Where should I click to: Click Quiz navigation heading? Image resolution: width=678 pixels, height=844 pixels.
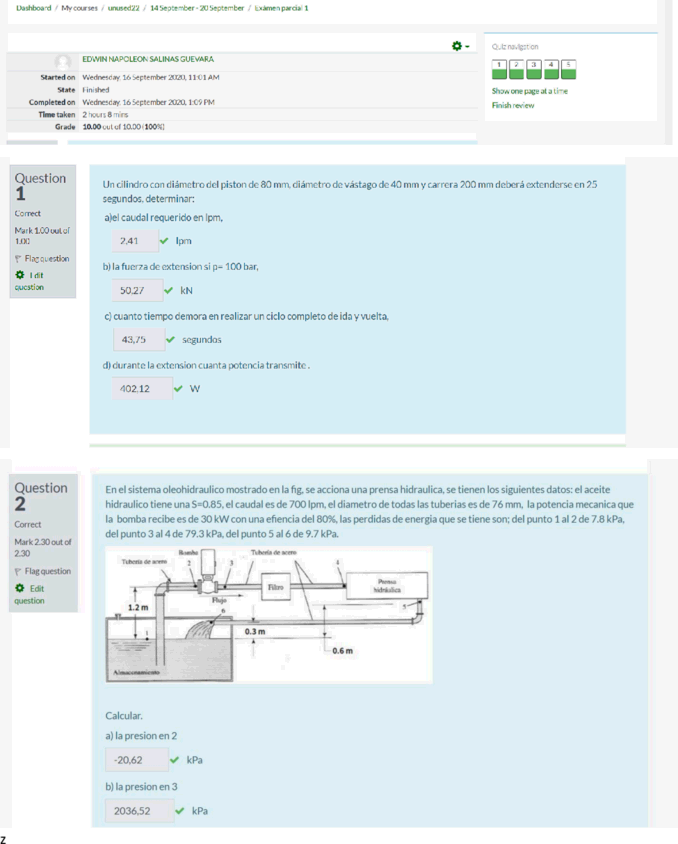click(515, 47)
